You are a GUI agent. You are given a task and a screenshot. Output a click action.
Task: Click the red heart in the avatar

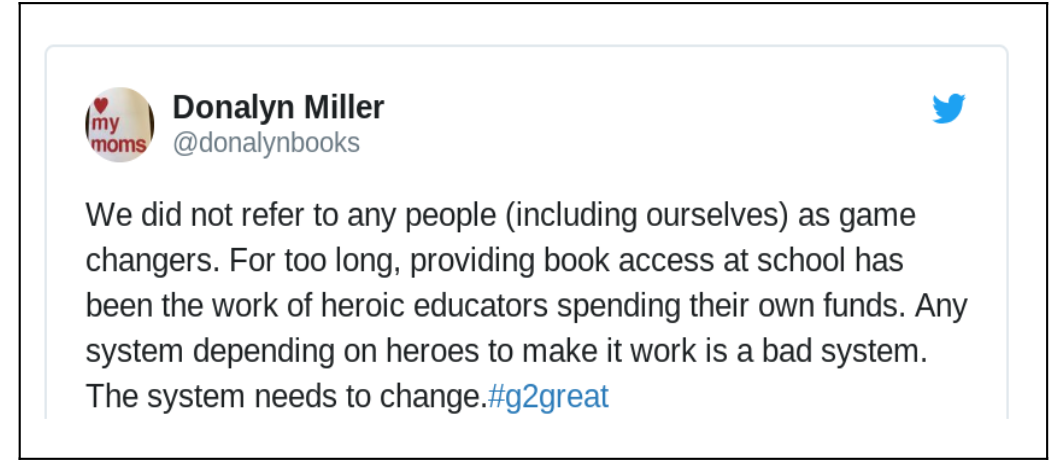click(101, 106)
